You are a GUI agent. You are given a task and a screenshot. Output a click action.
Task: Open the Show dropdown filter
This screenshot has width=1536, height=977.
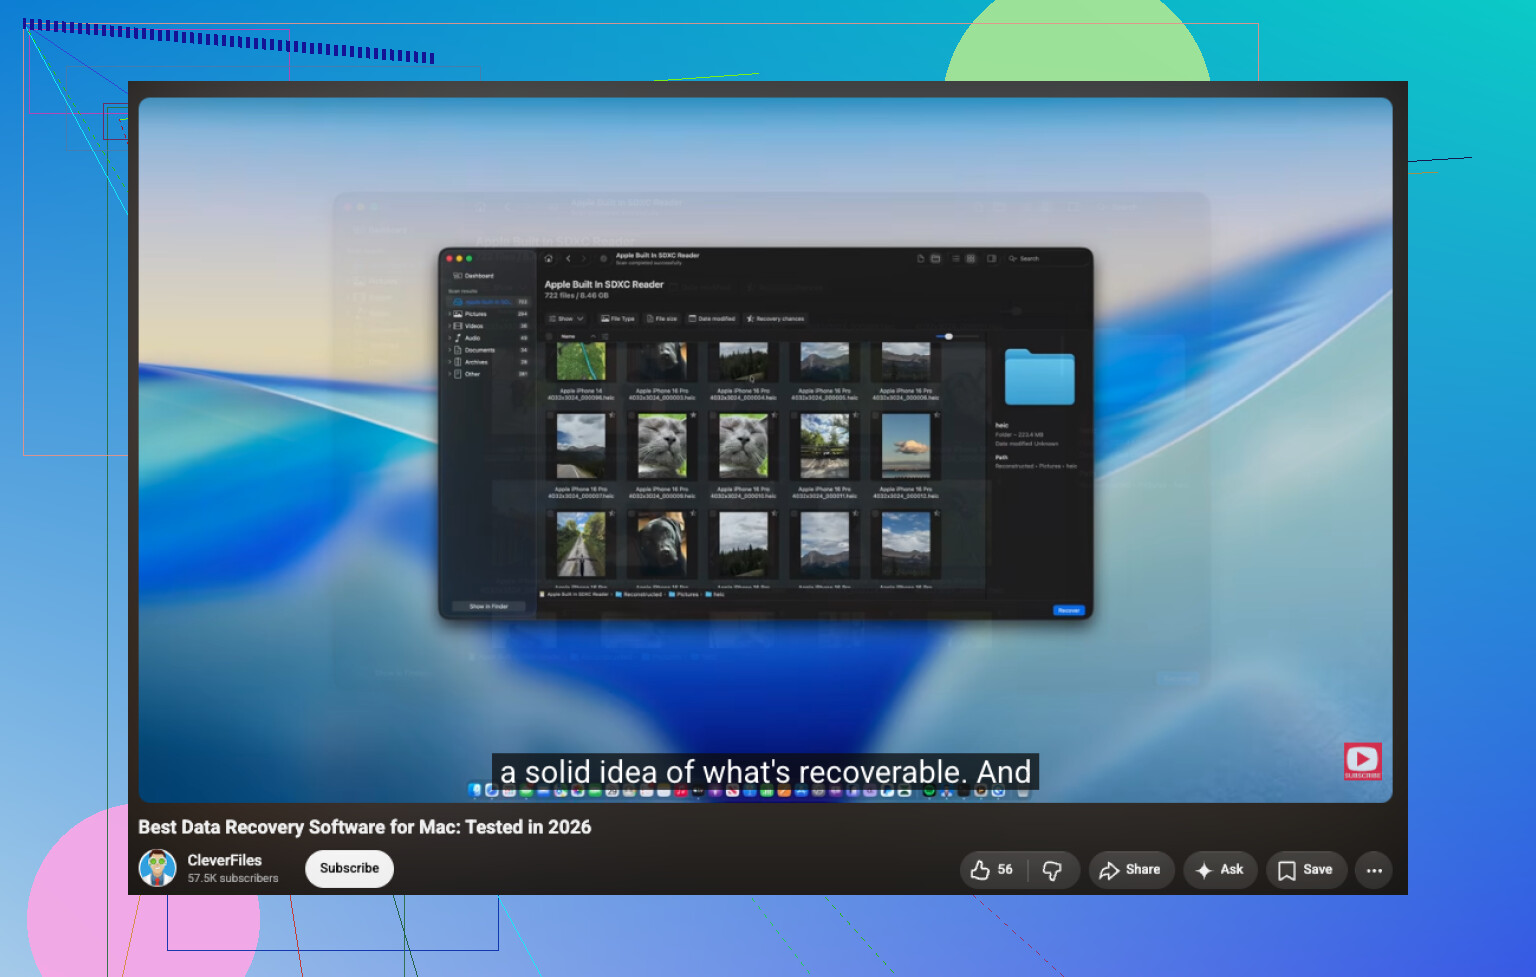(x=566, y=318)
